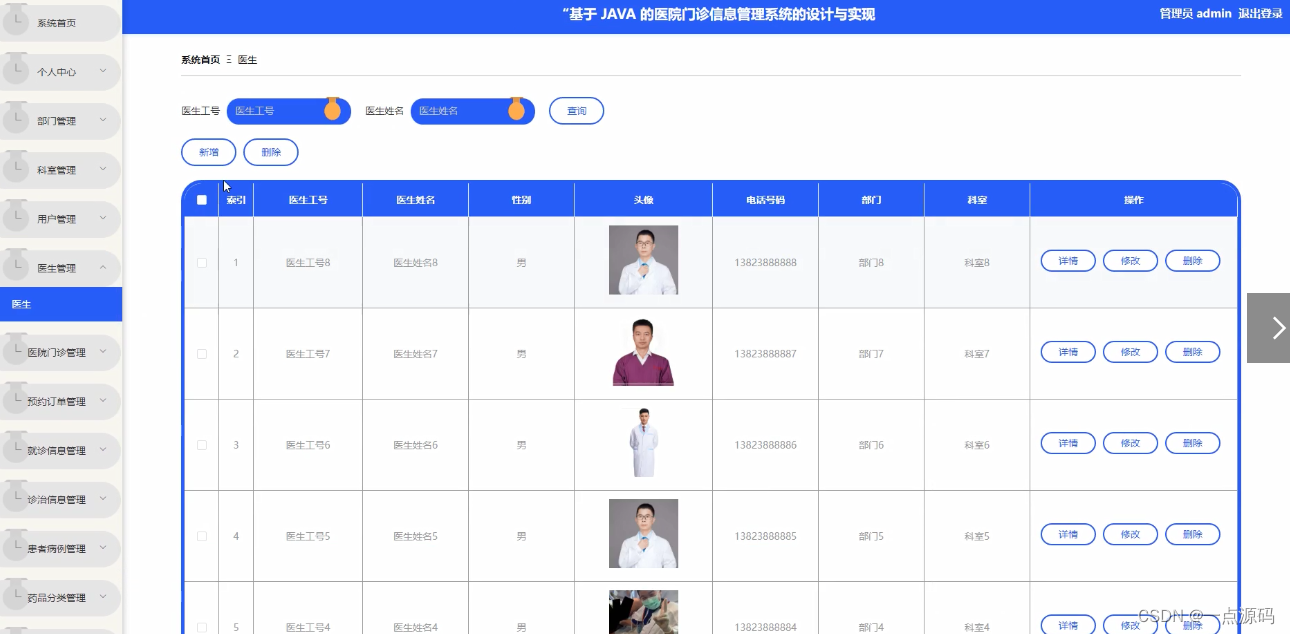Screen dimensions: 1290x634
Task: Click 修改 for 医生工号6 row
Action: point(1130,443)
